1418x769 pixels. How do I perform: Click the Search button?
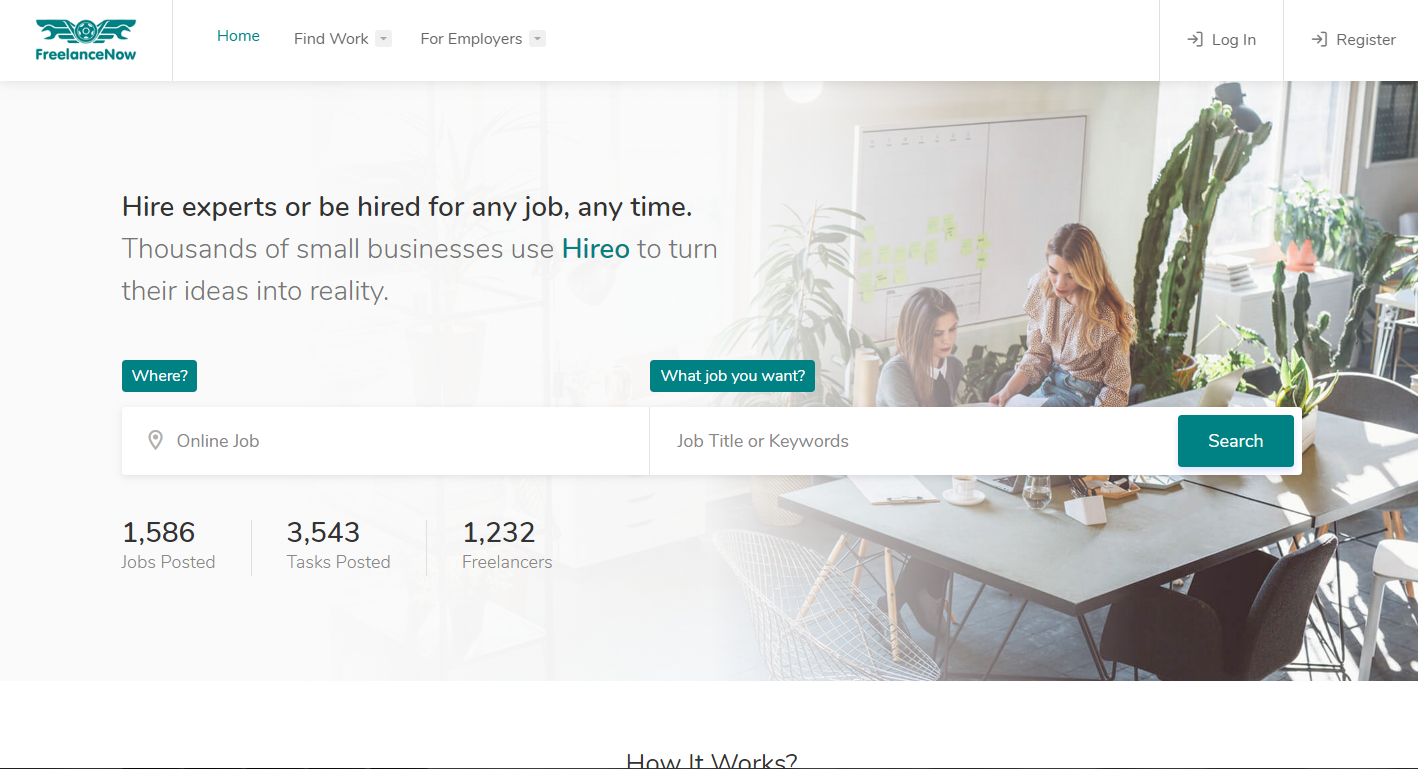coord(1236,441)
